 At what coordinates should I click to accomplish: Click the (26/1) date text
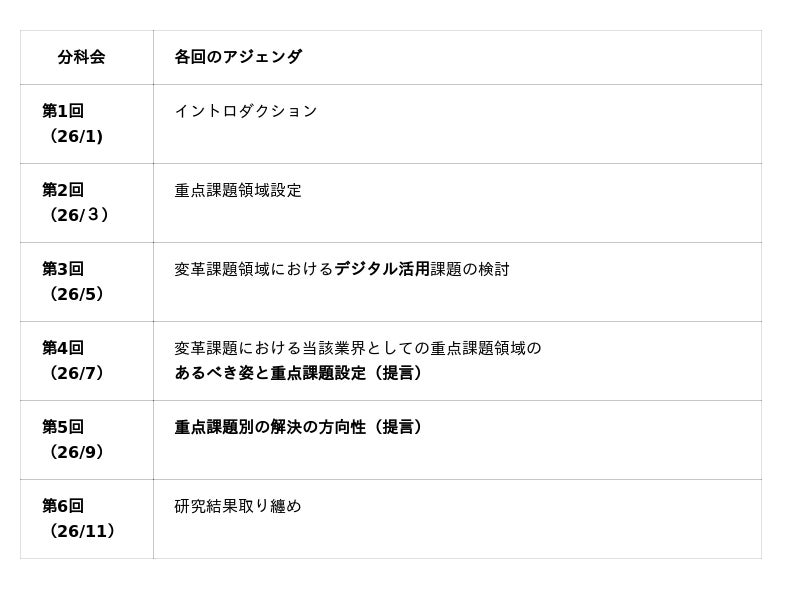point(76,136)
